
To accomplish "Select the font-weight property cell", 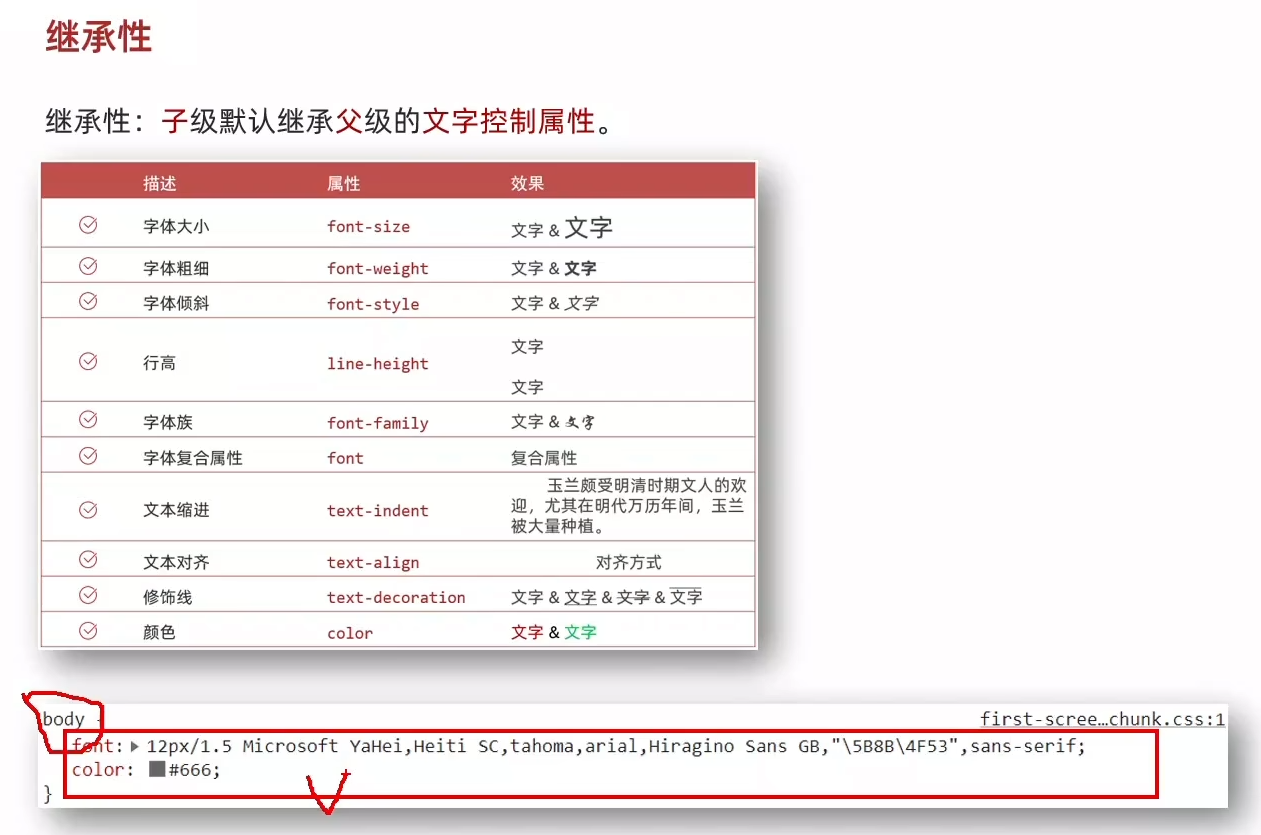I will pos(377,268).
